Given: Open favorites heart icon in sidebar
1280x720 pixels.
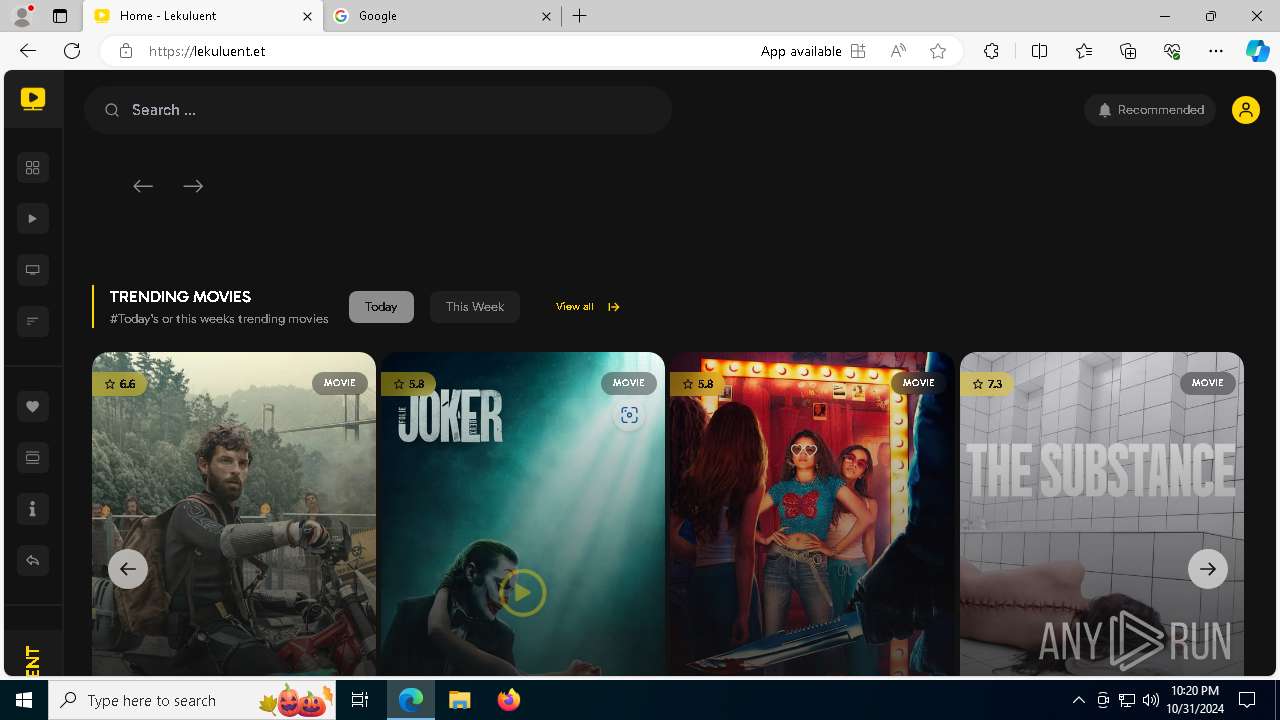Looking at the screenshot, I should (x=33, y=406).
